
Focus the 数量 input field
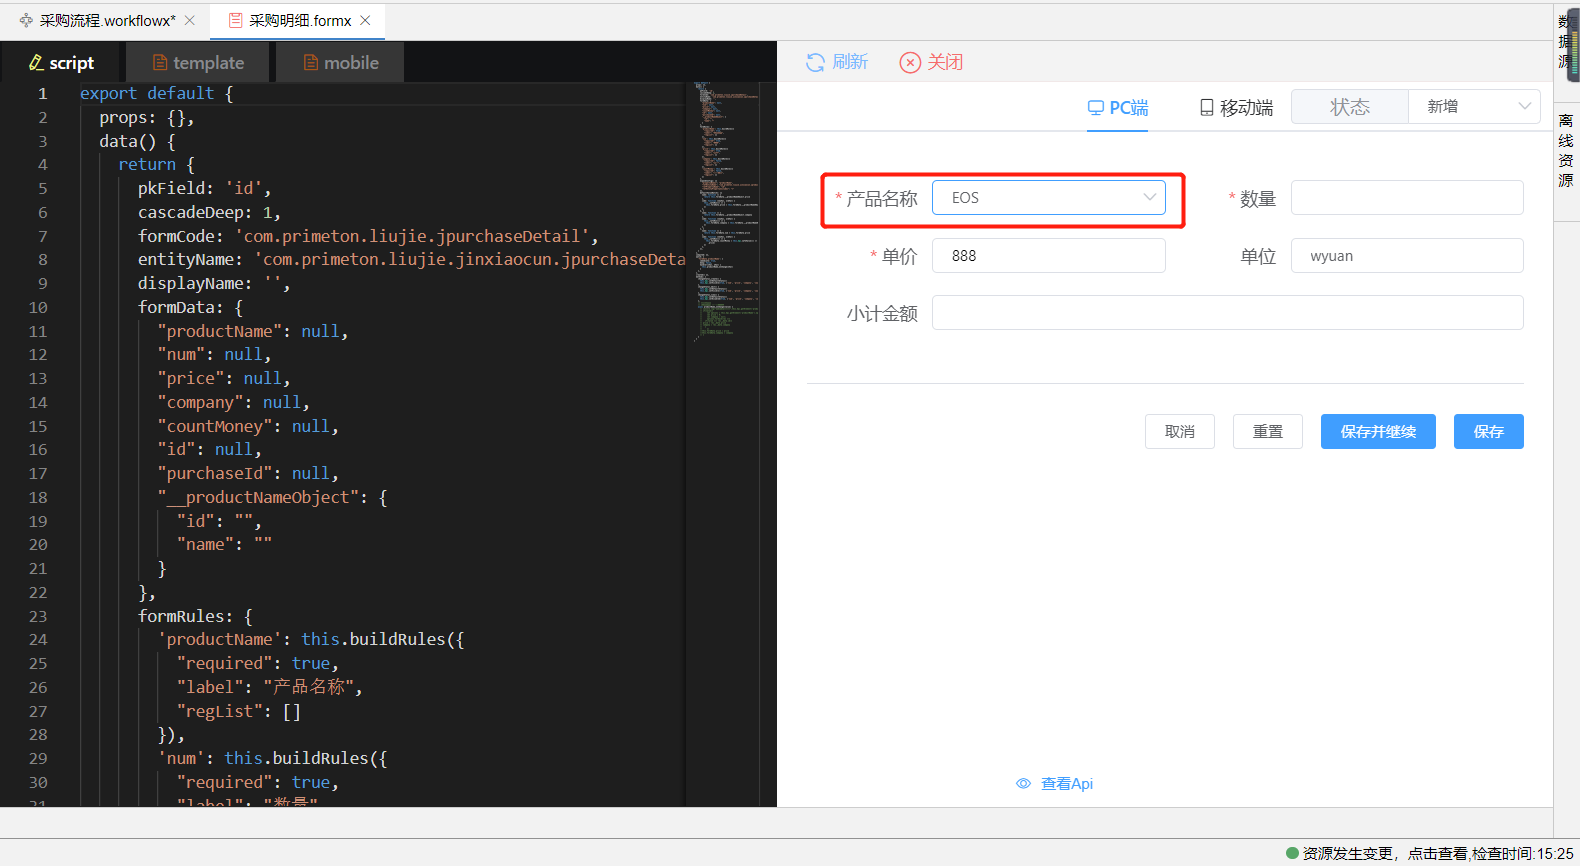tap(1406, 198)
